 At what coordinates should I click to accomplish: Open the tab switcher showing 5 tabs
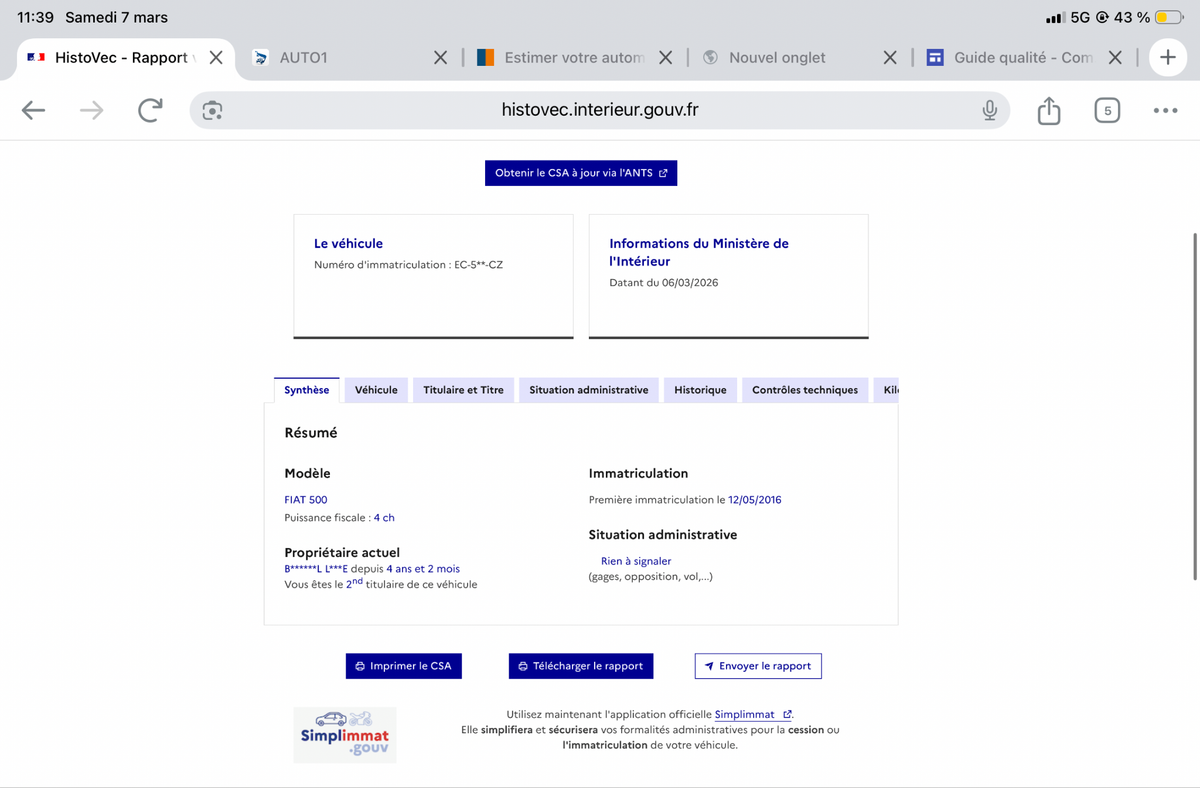click(1106, 110)
